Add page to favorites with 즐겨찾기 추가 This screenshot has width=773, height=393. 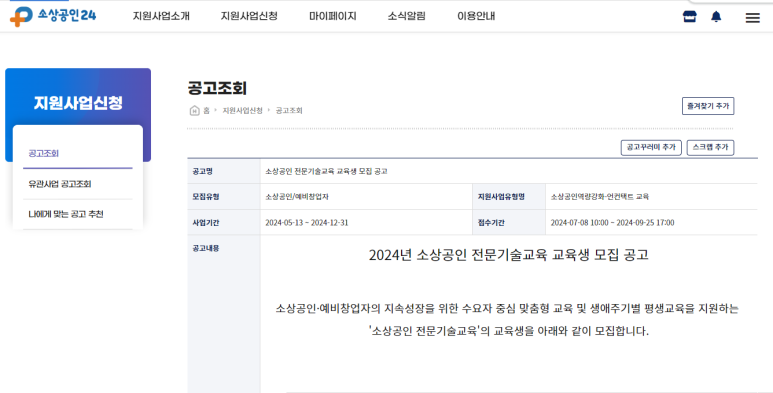[x=708, y=106]
